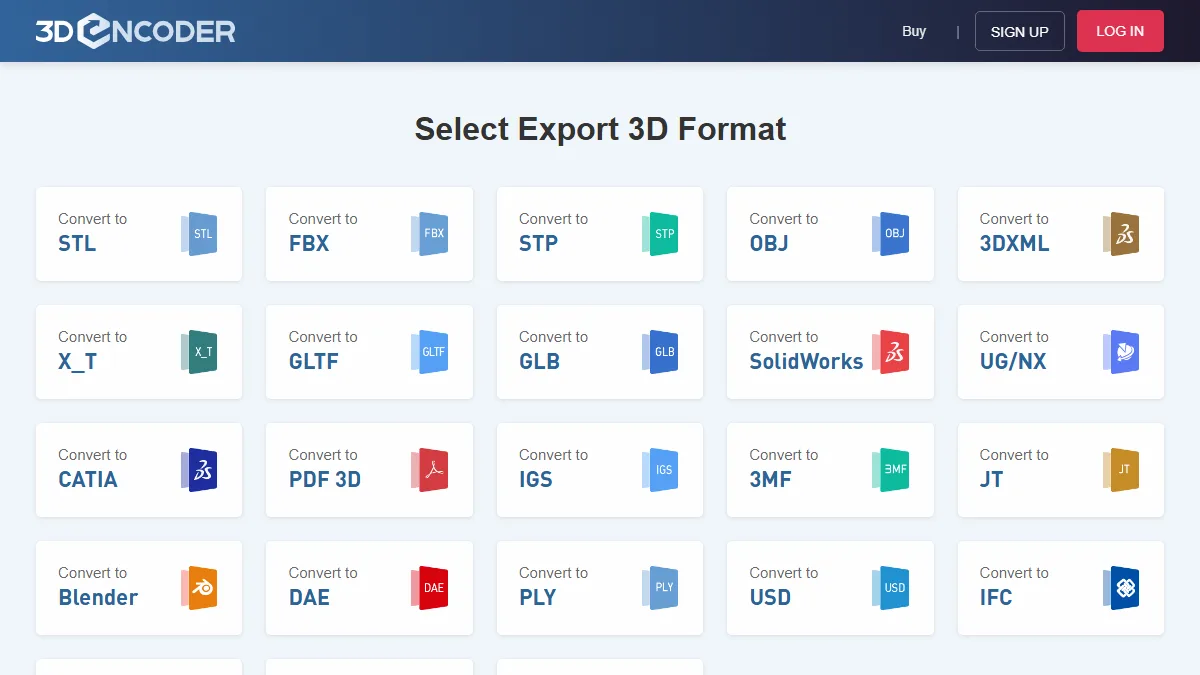Click the 3DEncoder logo
The width and height of the screenshot is (1200, 675).
135,31
